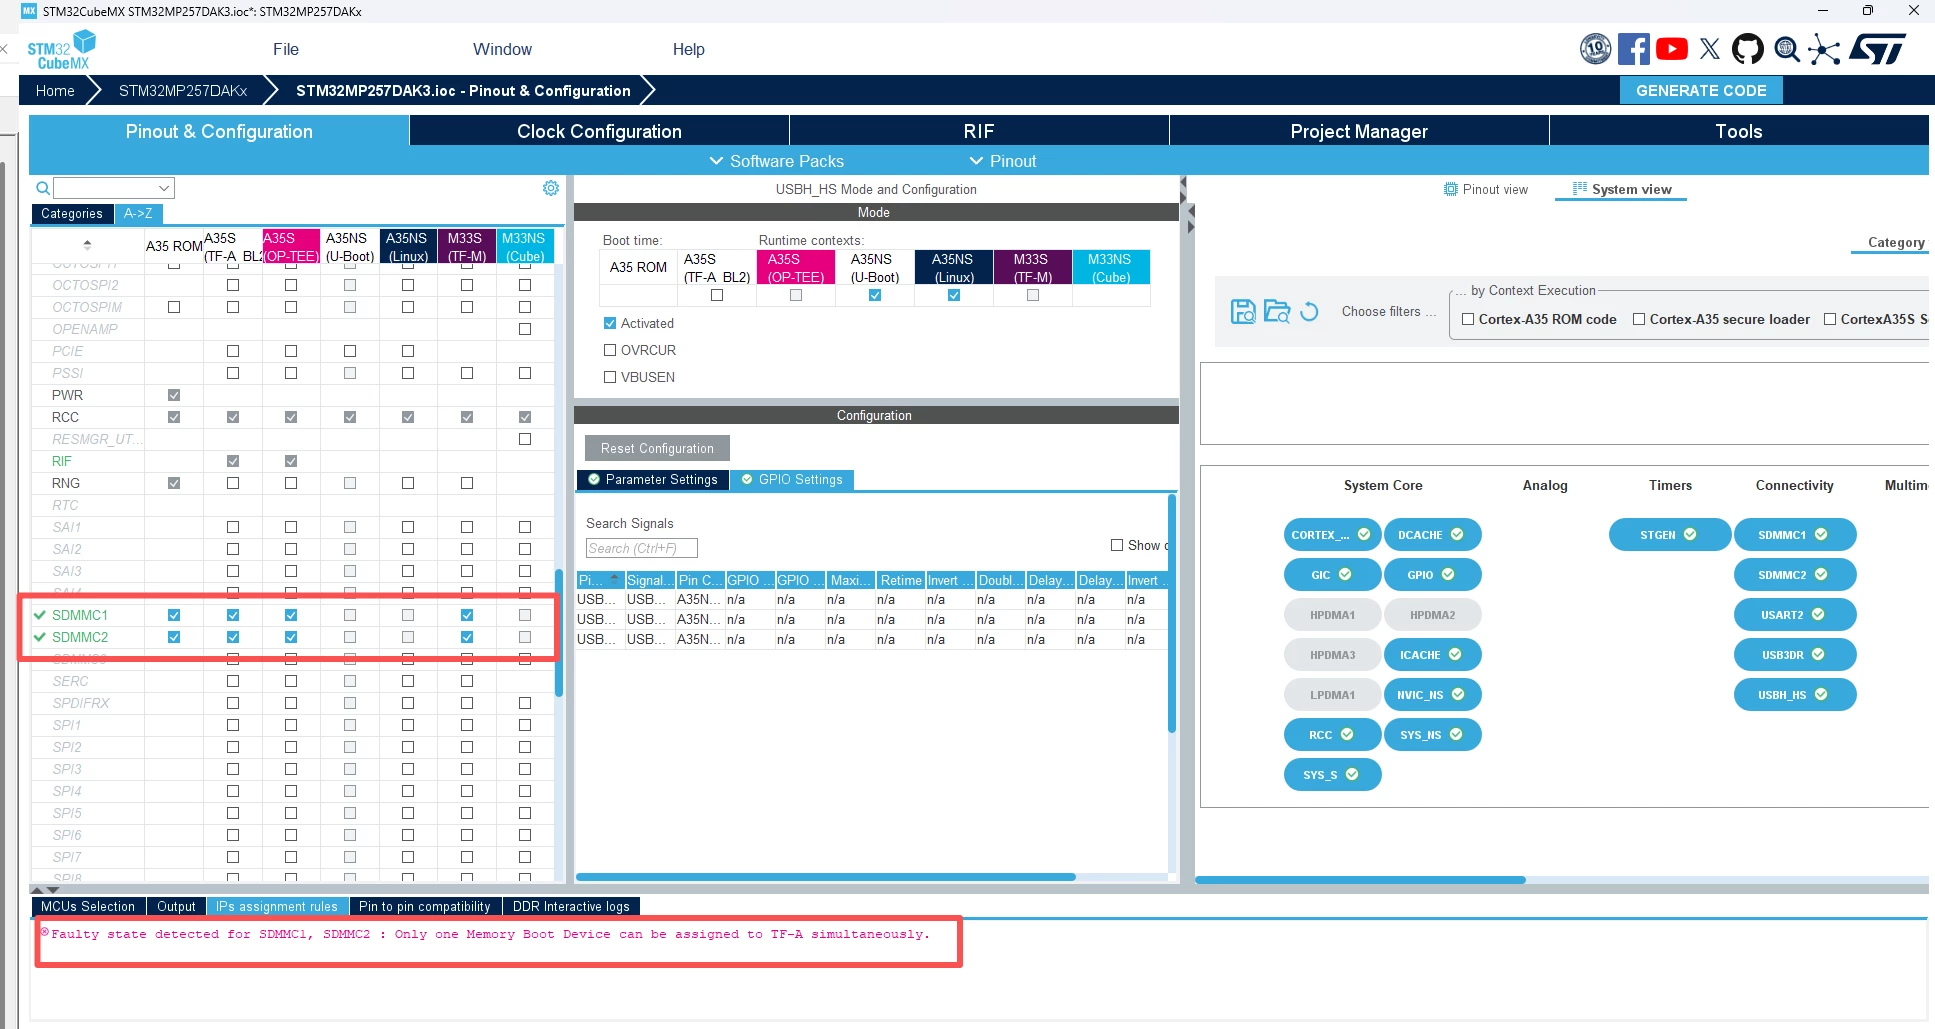Open the Facebook page icon
The width and height of the screenshot is (1935, 1029).
1634,49
